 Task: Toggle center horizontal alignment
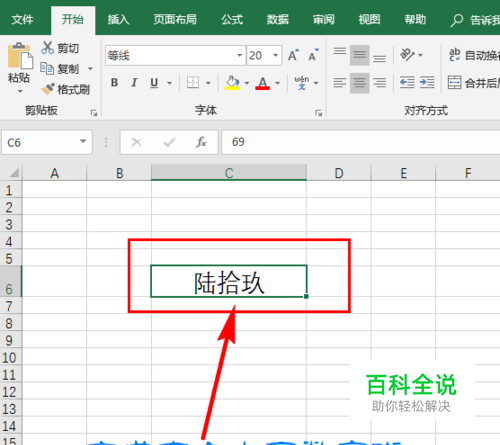359,83
